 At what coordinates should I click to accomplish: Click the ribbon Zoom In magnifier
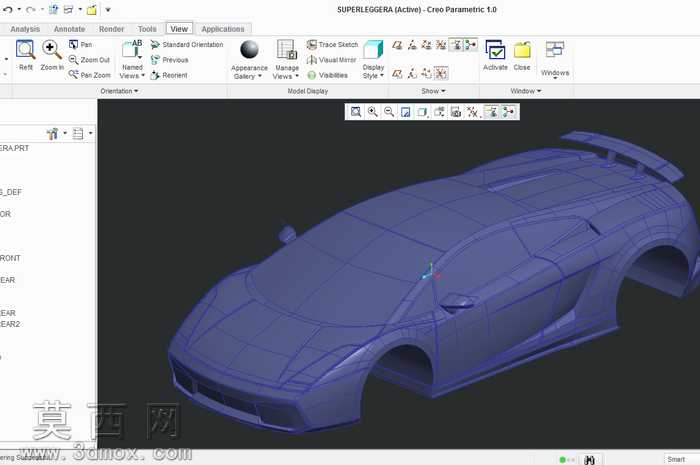(x=52, y=50)
